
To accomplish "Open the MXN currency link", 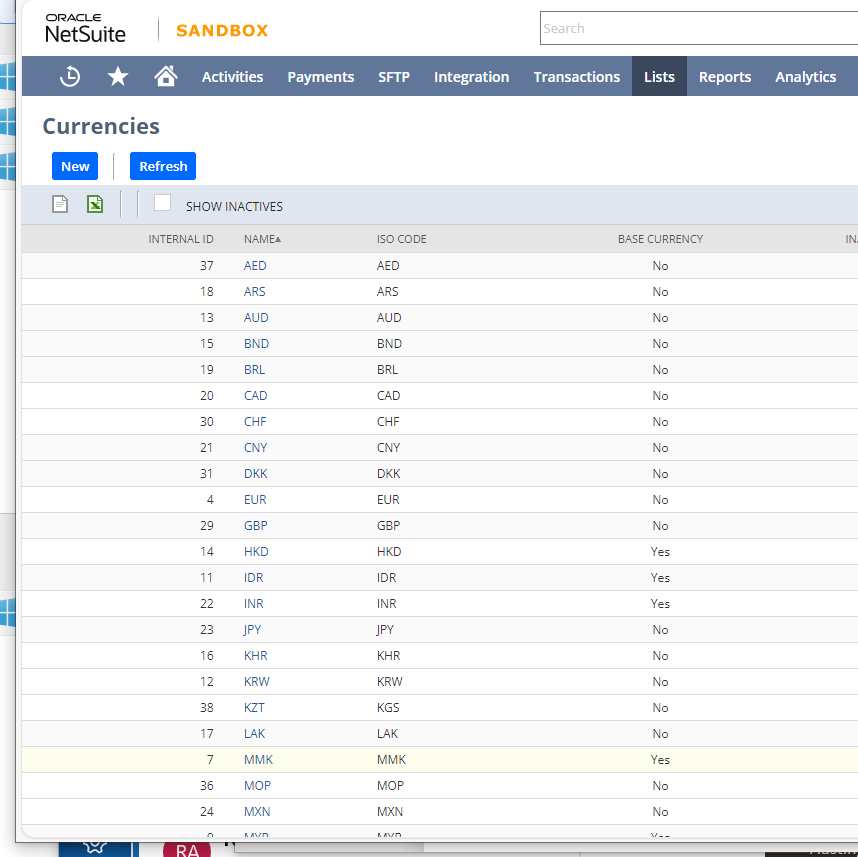I will coord(257,812).
